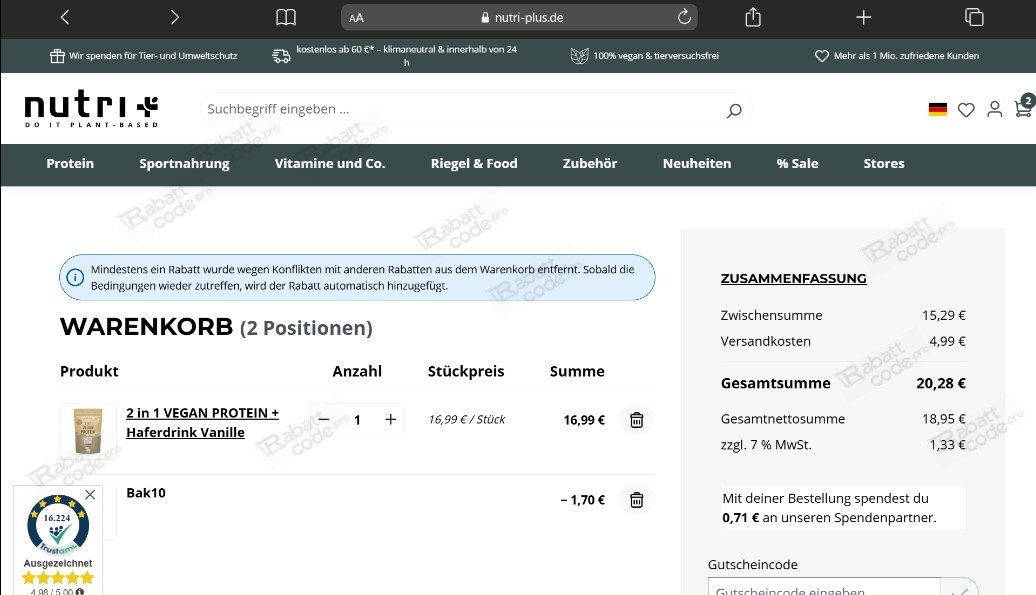Click the info icon in the discount notice
Image resolution: width=1036 pixels, height=595 pixels.
click(x=75, y=277)
